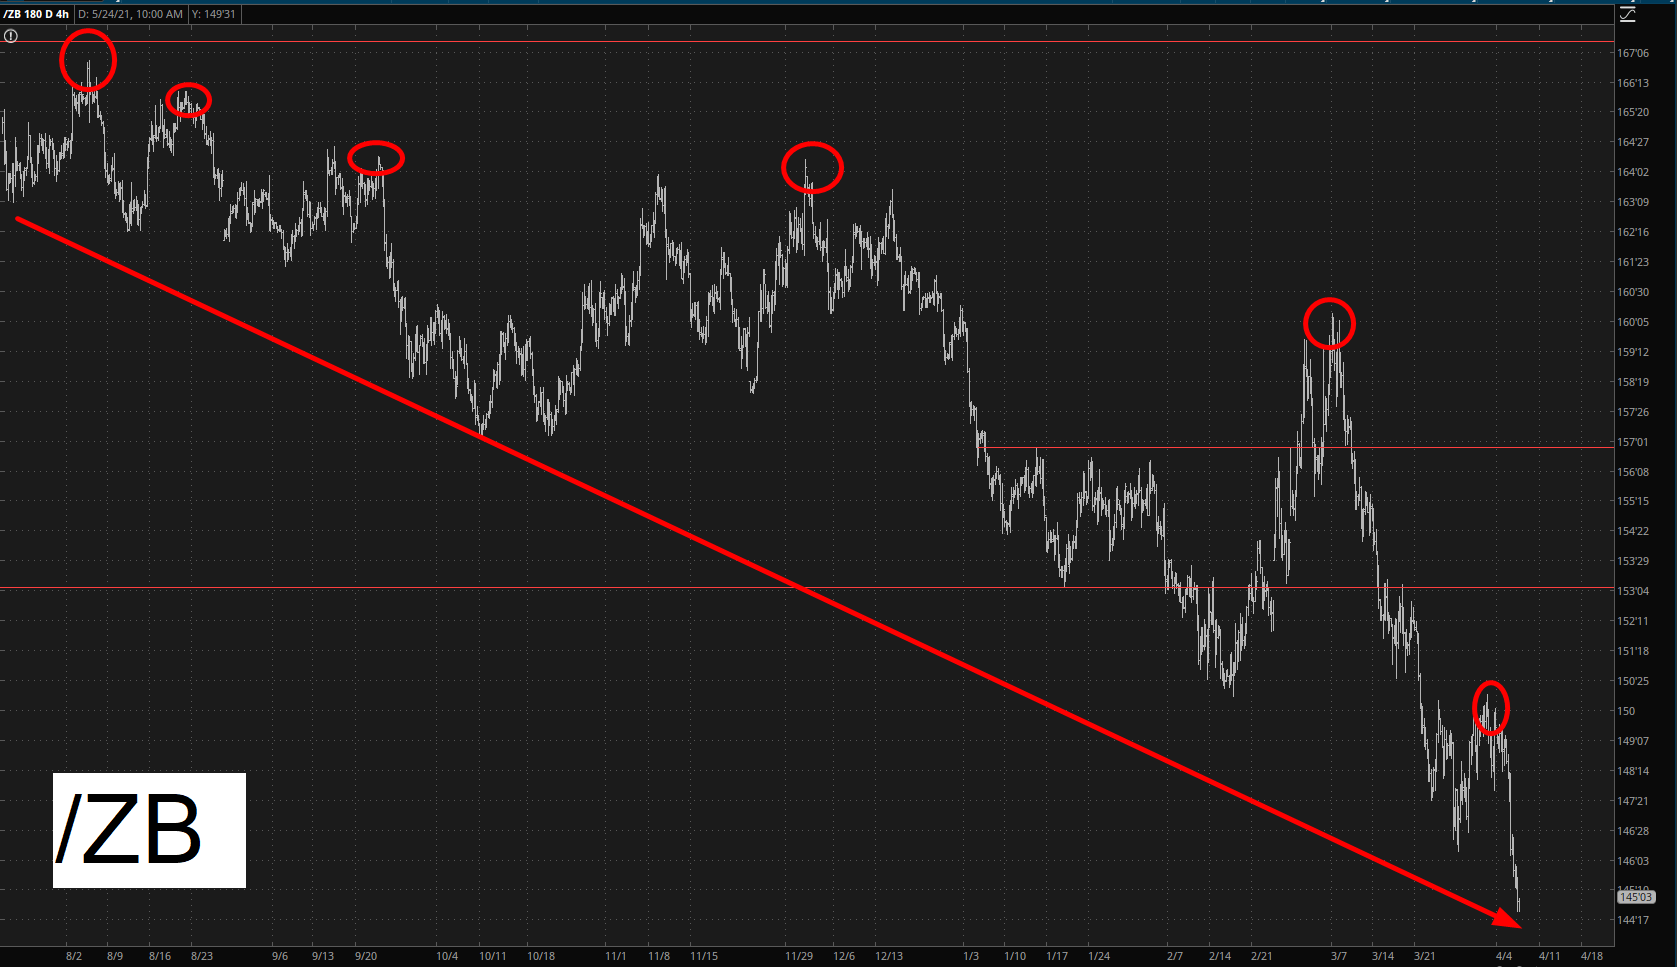Image resolution: width=1677 pixels, height=967 pixels.
Task: Click the date readout D: 5/24/21, 10:00 AM
Action: [x=132, y=14]
